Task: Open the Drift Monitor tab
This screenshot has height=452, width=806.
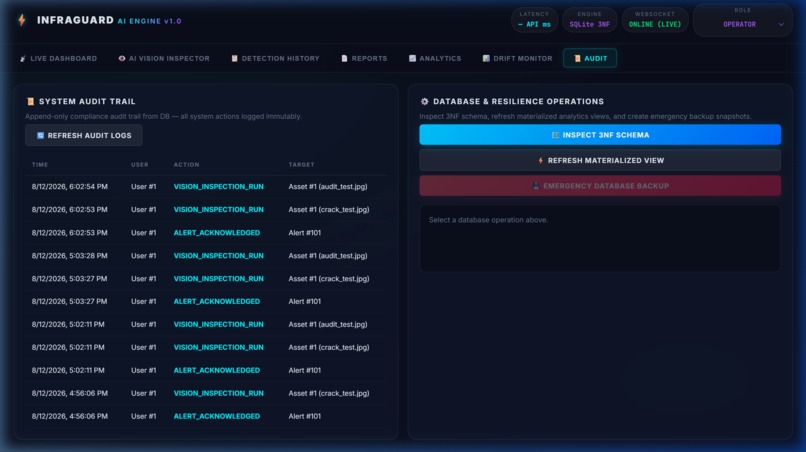Action: [x=517, y=59]
